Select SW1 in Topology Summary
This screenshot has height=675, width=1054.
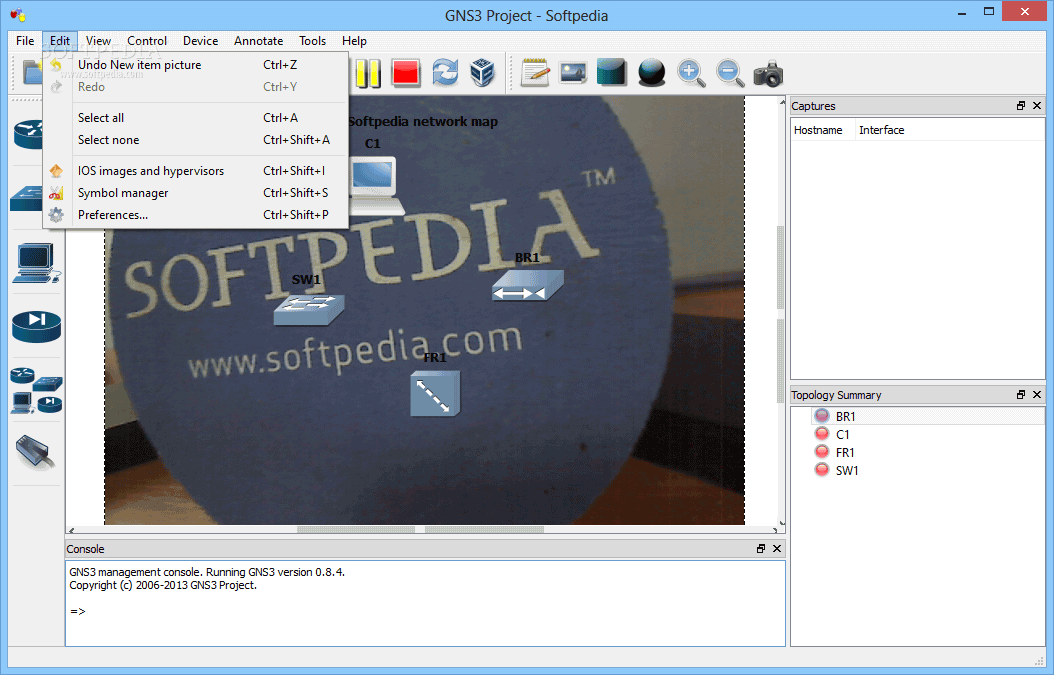coord(847,471)
